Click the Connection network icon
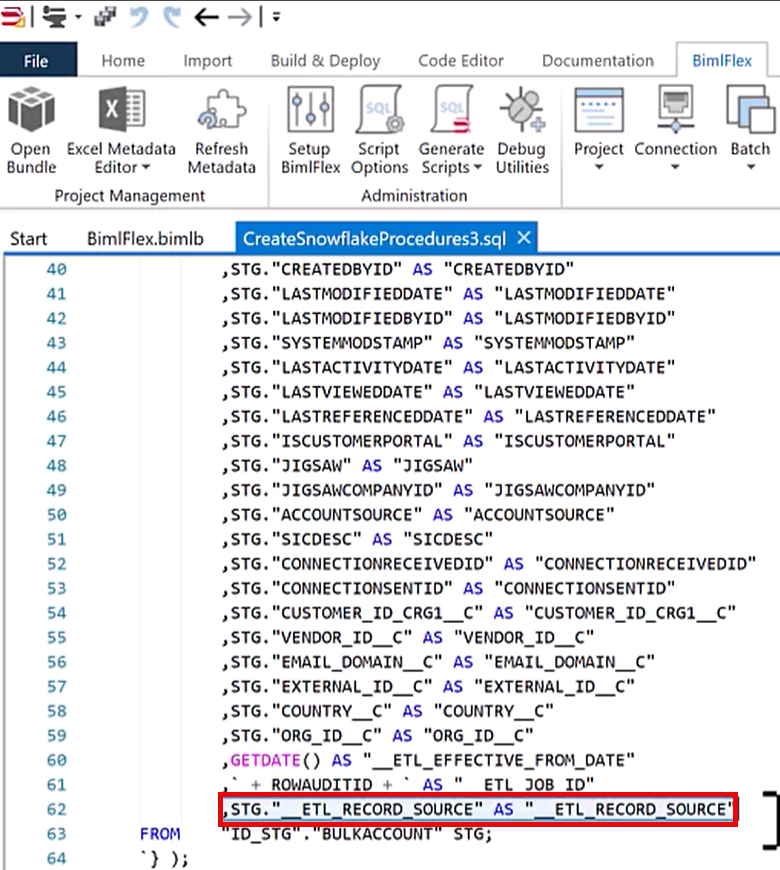The width and height of the screenshot is (780, 870). (x=675, y=109)
